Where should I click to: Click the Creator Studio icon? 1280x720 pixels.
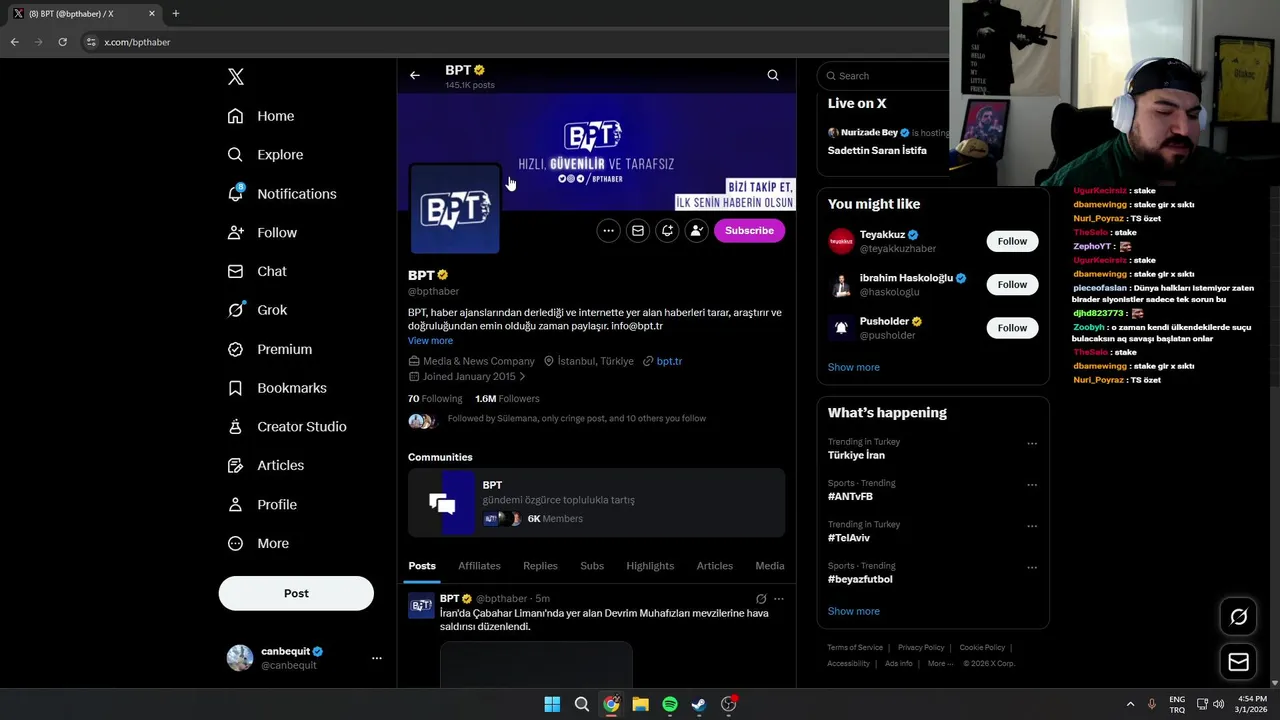235,427
